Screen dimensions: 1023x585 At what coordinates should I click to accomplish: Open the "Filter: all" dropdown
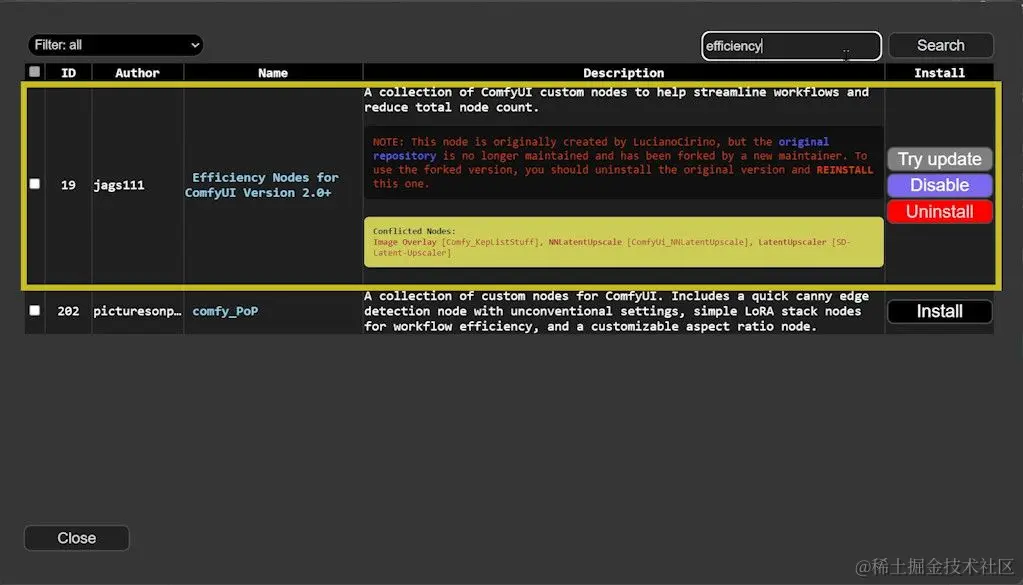115,45
